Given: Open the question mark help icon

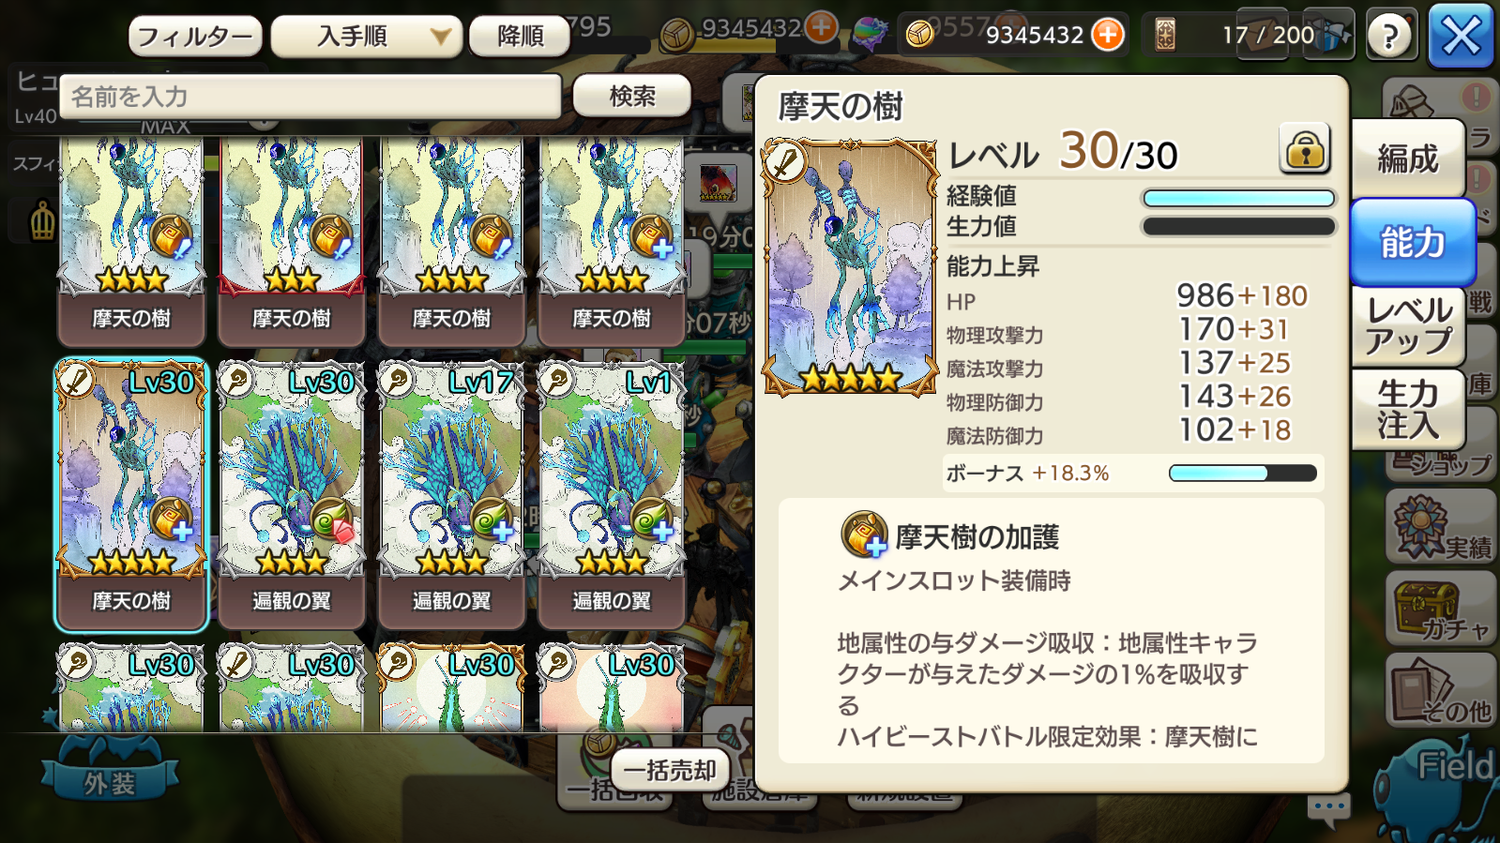Looking at the screenshot, I should (1390, 36).
